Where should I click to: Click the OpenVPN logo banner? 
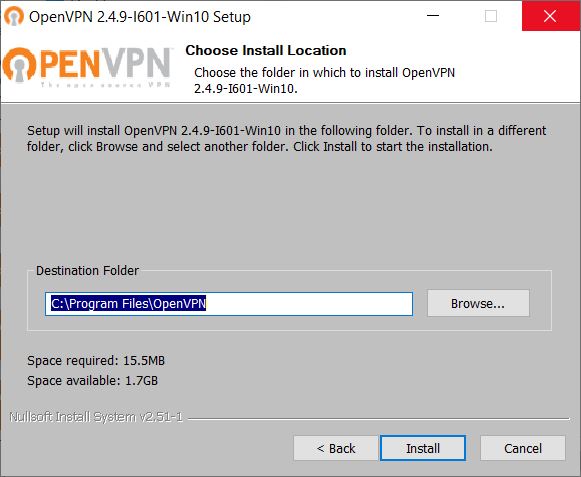pos(87,67)
